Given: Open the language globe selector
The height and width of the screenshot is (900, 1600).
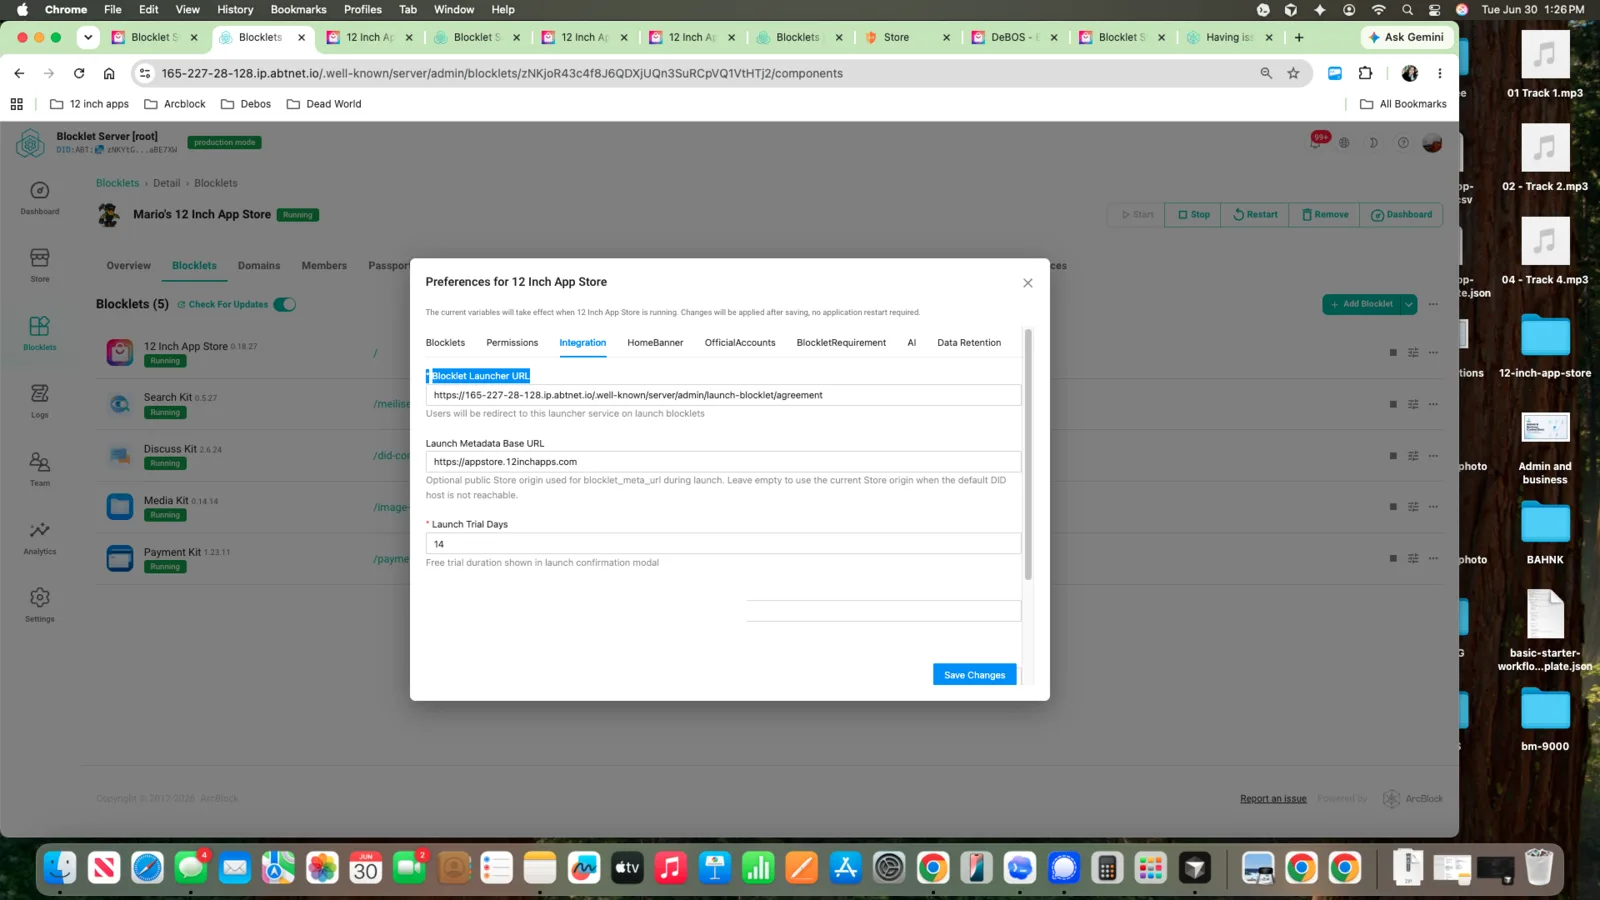Looking at the screenshot, I should [x=1344, y=143].
